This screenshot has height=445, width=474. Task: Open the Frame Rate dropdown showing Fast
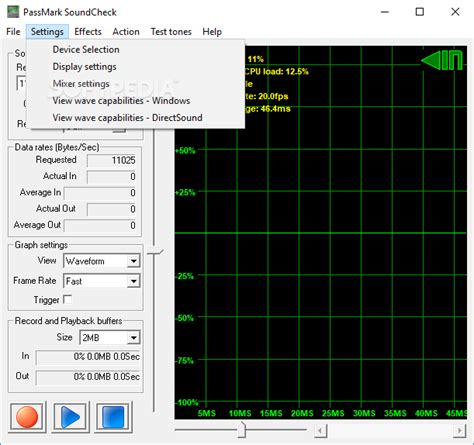point(101,281)
